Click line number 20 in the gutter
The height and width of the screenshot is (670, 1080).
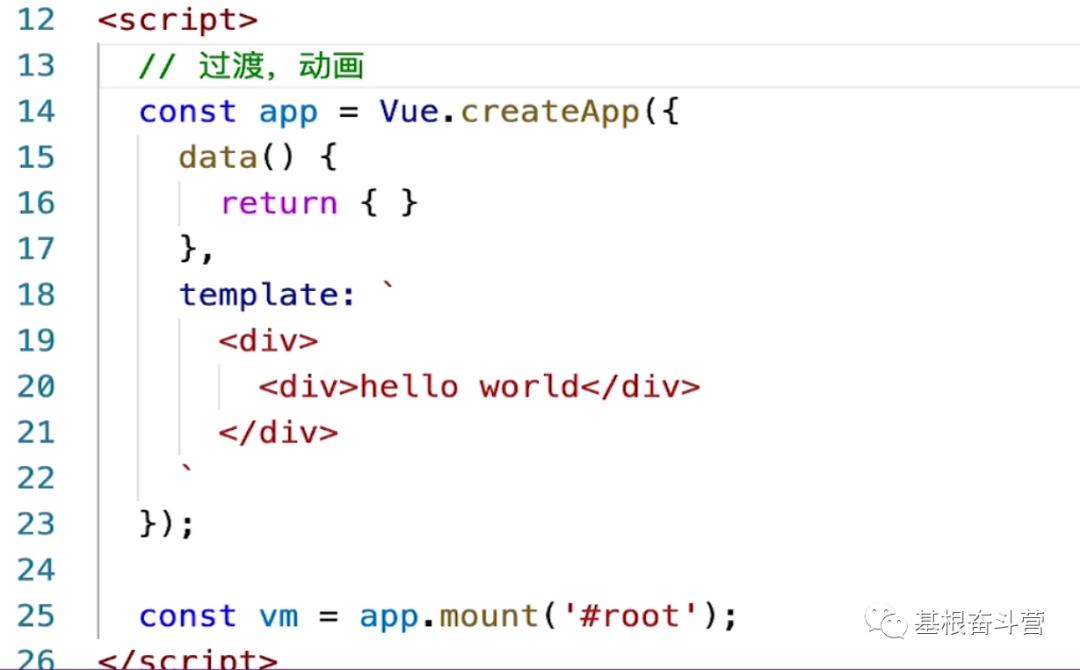(x=37, y=386)
